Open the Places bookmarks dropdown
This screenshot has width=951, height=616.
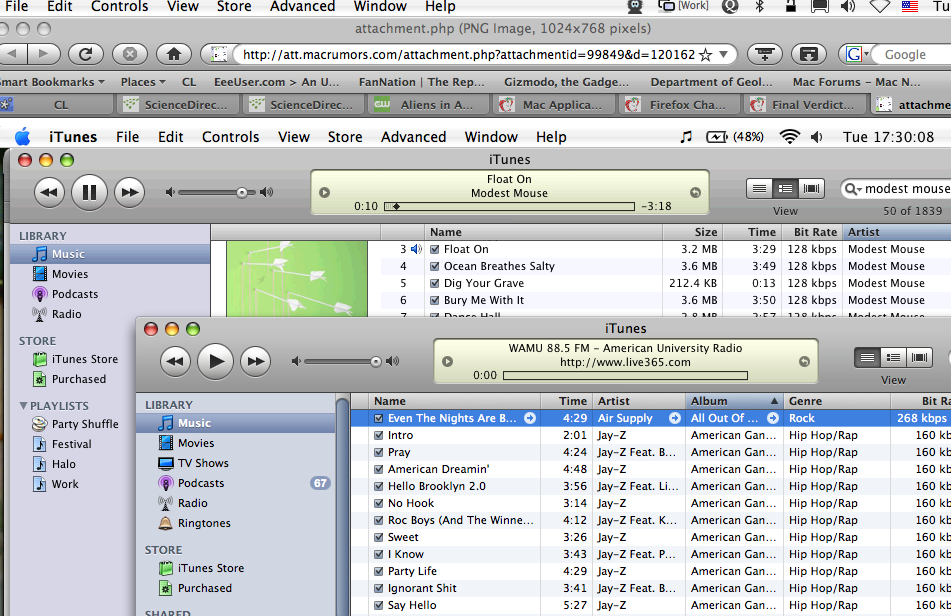(x=143, y=82)
